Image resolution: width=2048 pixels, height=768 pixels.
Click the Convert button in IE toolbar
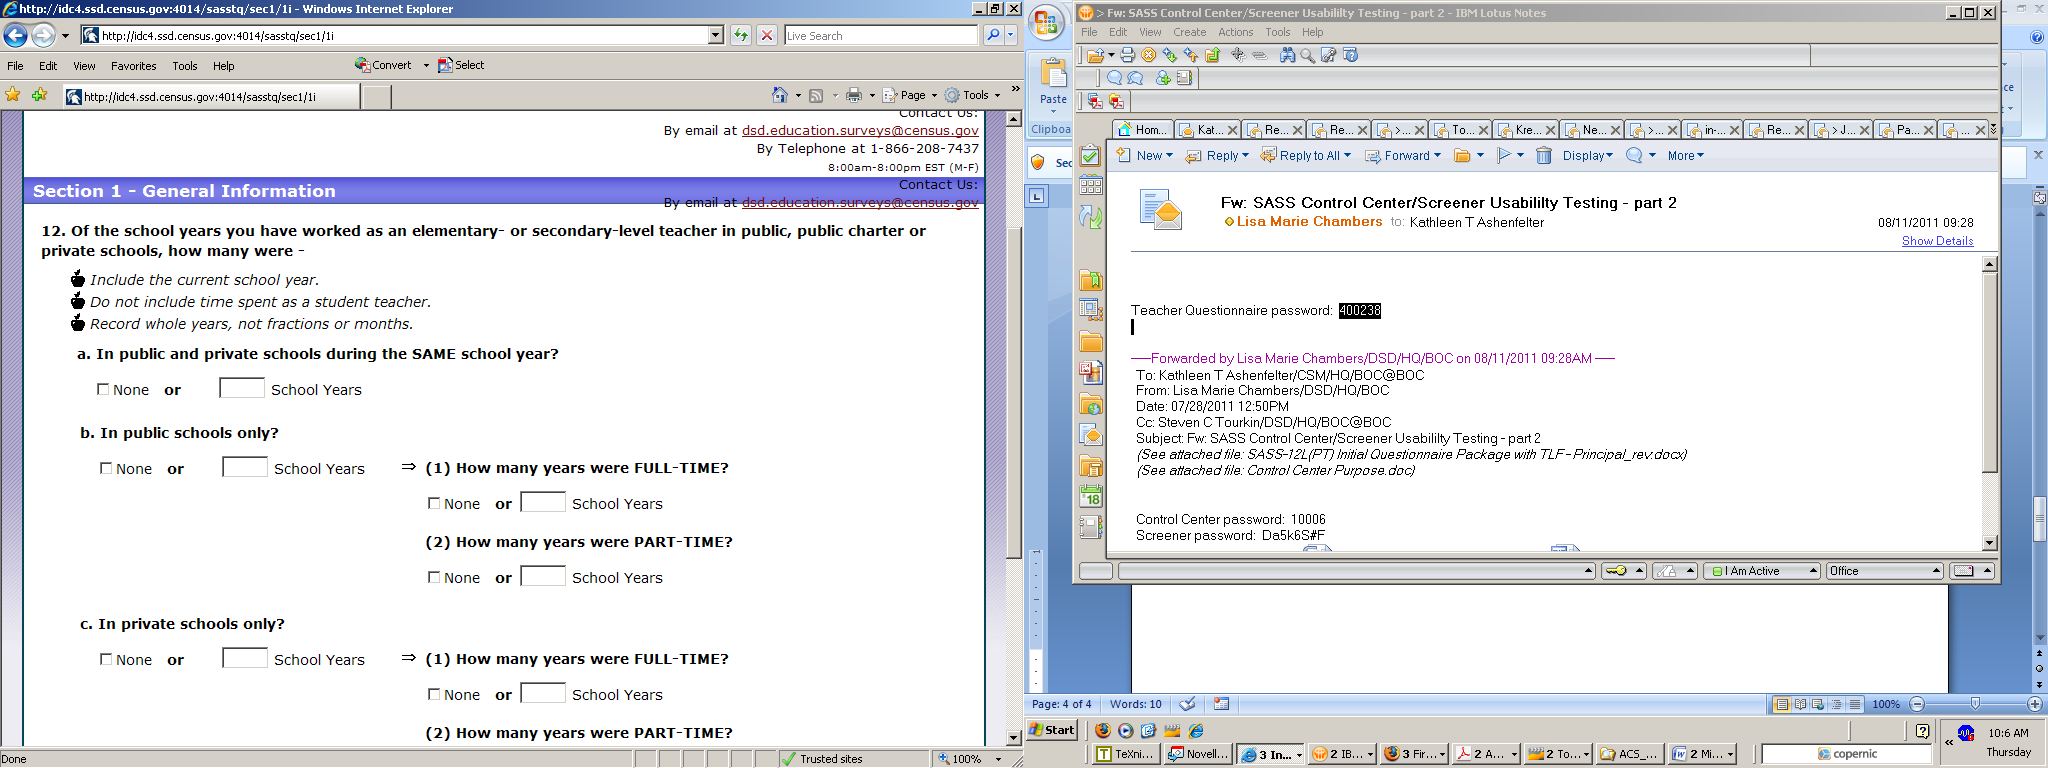(384, 65)
